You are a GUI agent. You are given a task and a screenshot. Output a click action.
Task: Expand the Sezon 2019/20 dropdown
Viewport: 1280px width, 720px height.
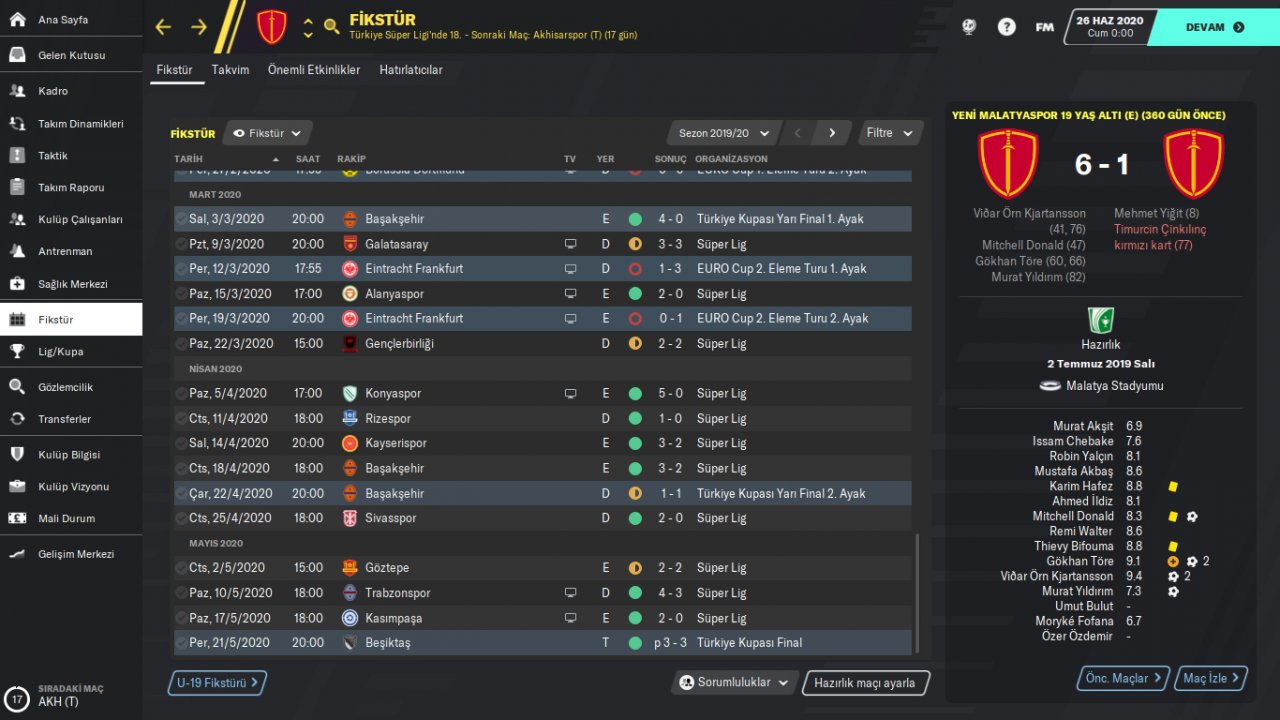(x=724, y=133)
